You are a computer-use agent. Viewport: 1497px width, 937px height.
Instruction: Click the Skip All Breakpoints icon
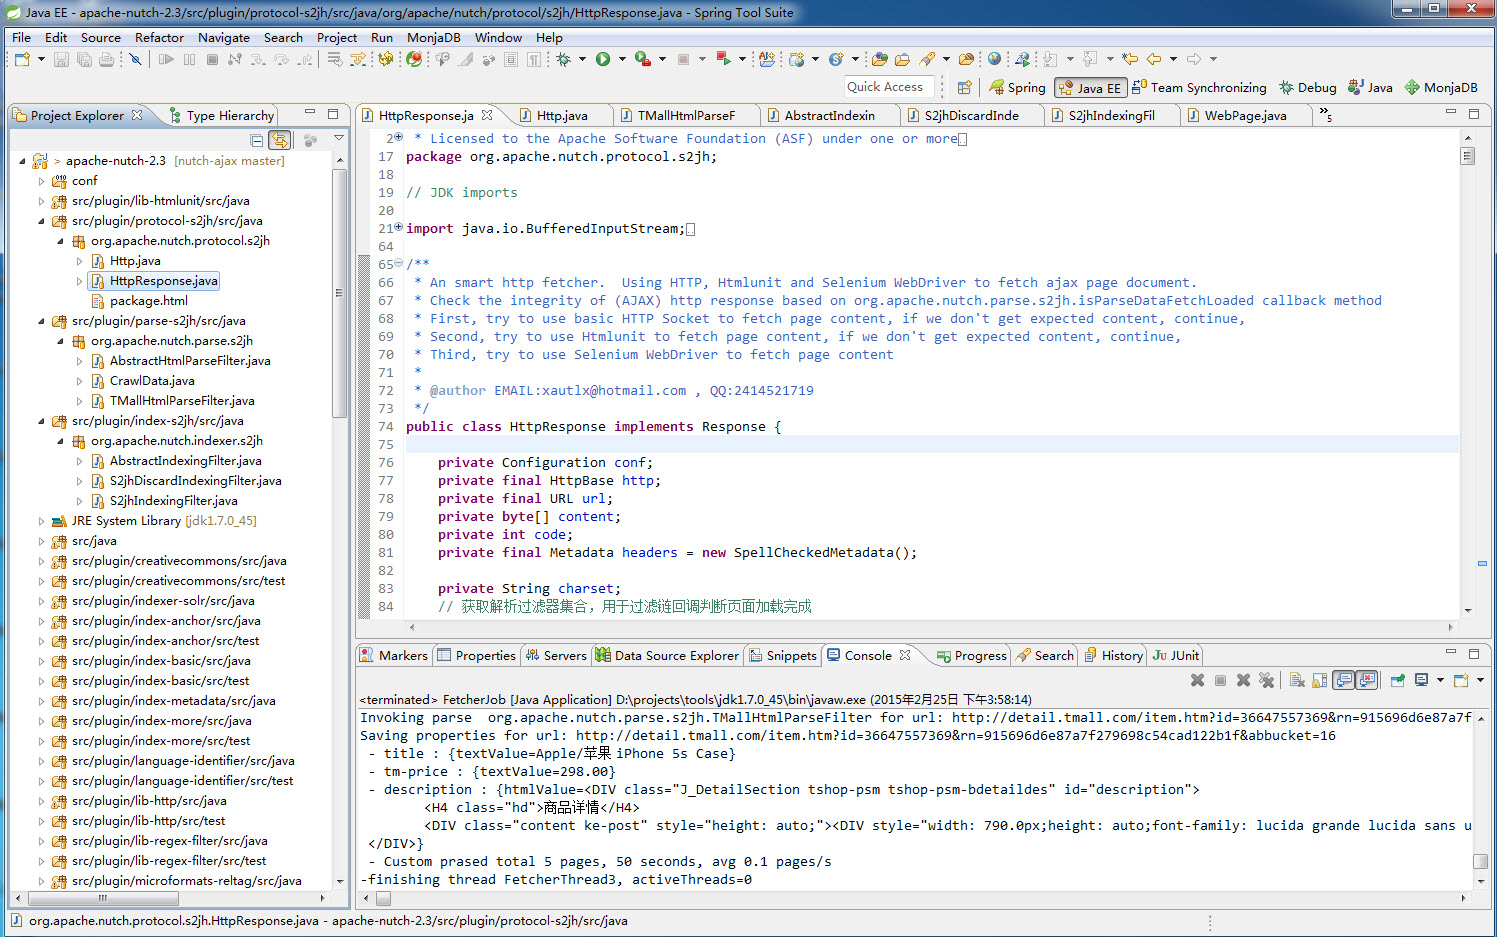tap(135, 60)
